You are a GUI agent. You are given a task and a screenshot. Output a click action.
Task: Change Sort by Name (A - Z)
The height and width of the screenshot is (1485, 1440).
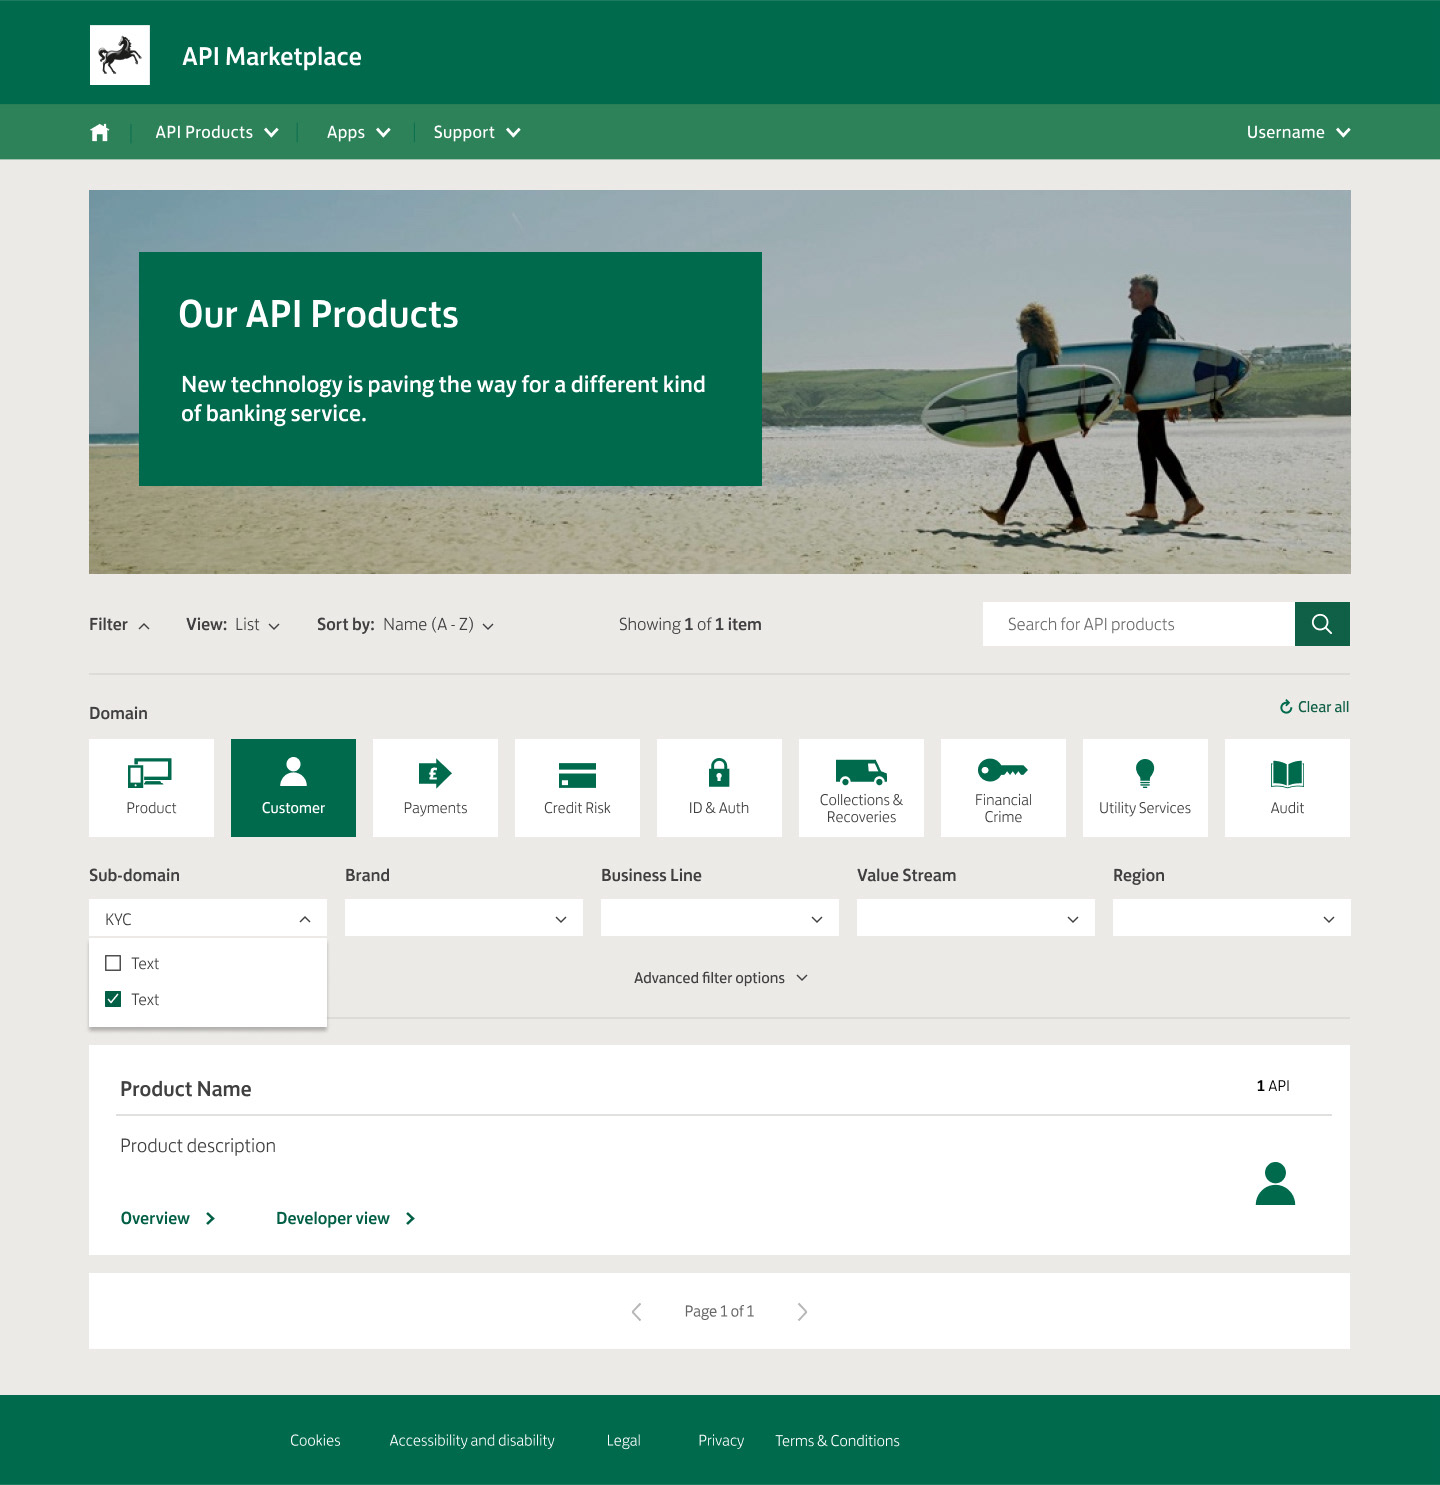pyautogui.click(x=406, y=624)
